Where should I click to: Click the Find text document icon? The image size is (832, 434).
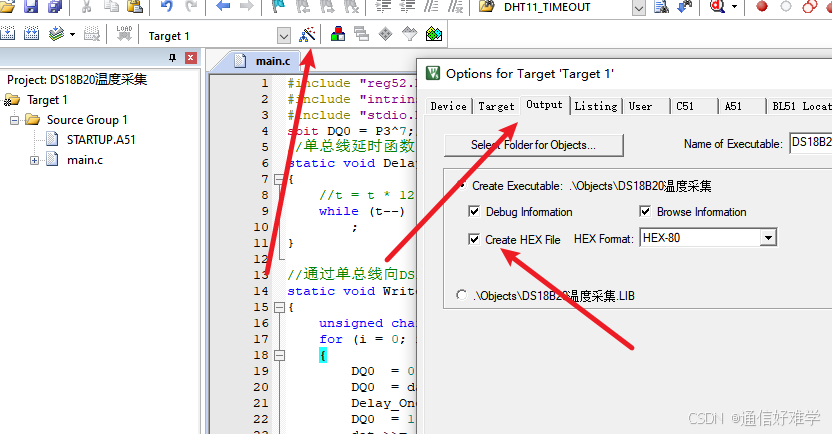click(x=661, y=6)
